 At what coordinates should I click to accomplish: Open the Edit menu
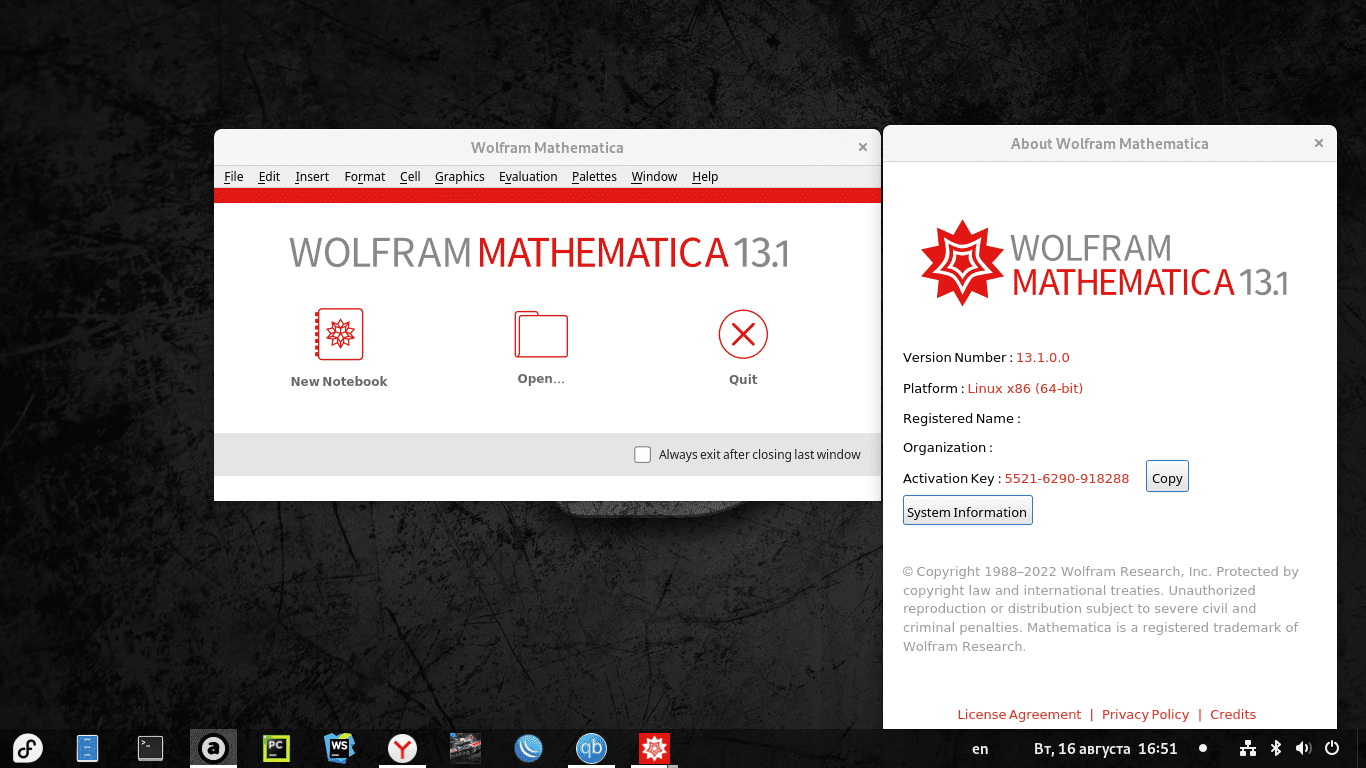coord(269,176)
